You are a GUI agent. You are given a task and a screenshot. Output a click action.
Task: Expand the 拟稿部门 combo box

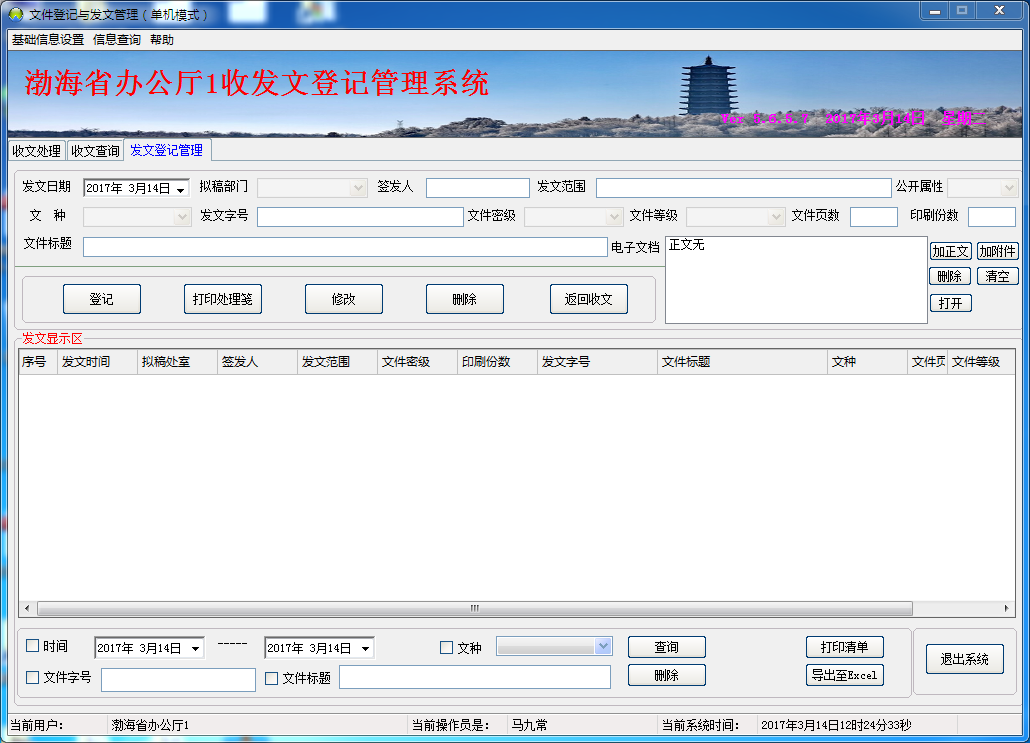pos(358,189)
